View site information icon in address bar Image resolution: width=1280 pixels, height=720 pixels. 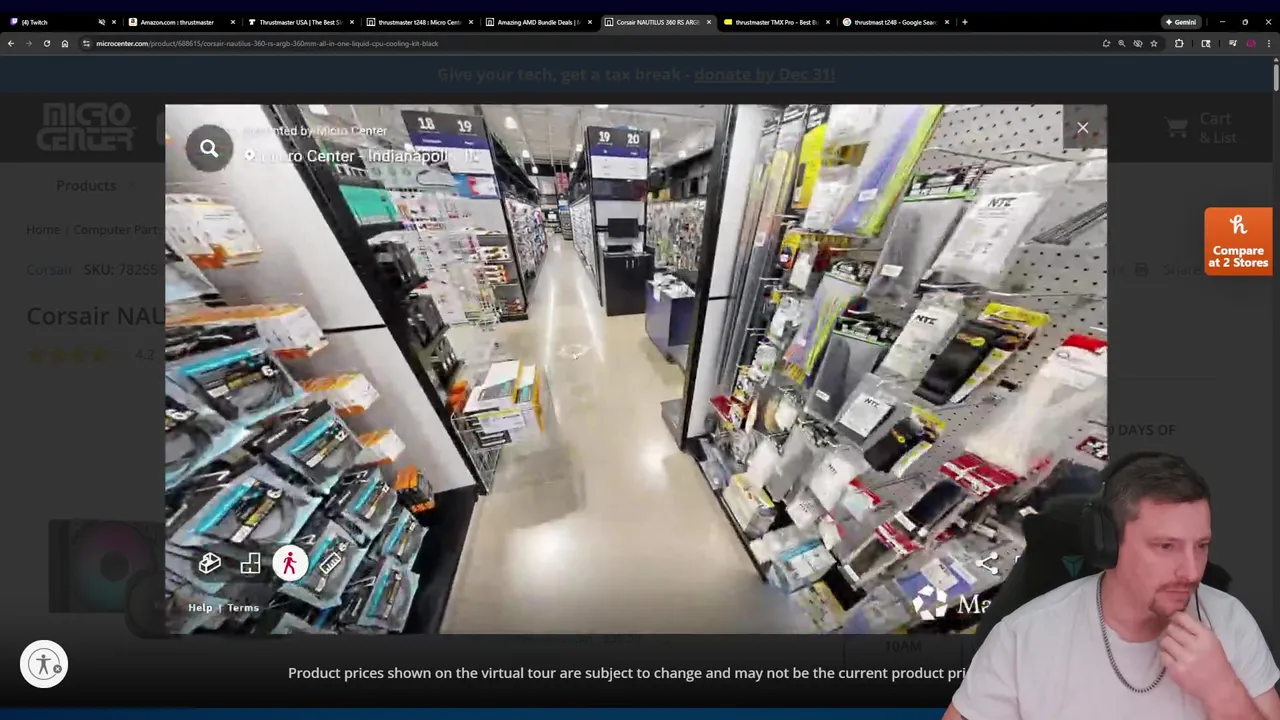click(86, 43)
